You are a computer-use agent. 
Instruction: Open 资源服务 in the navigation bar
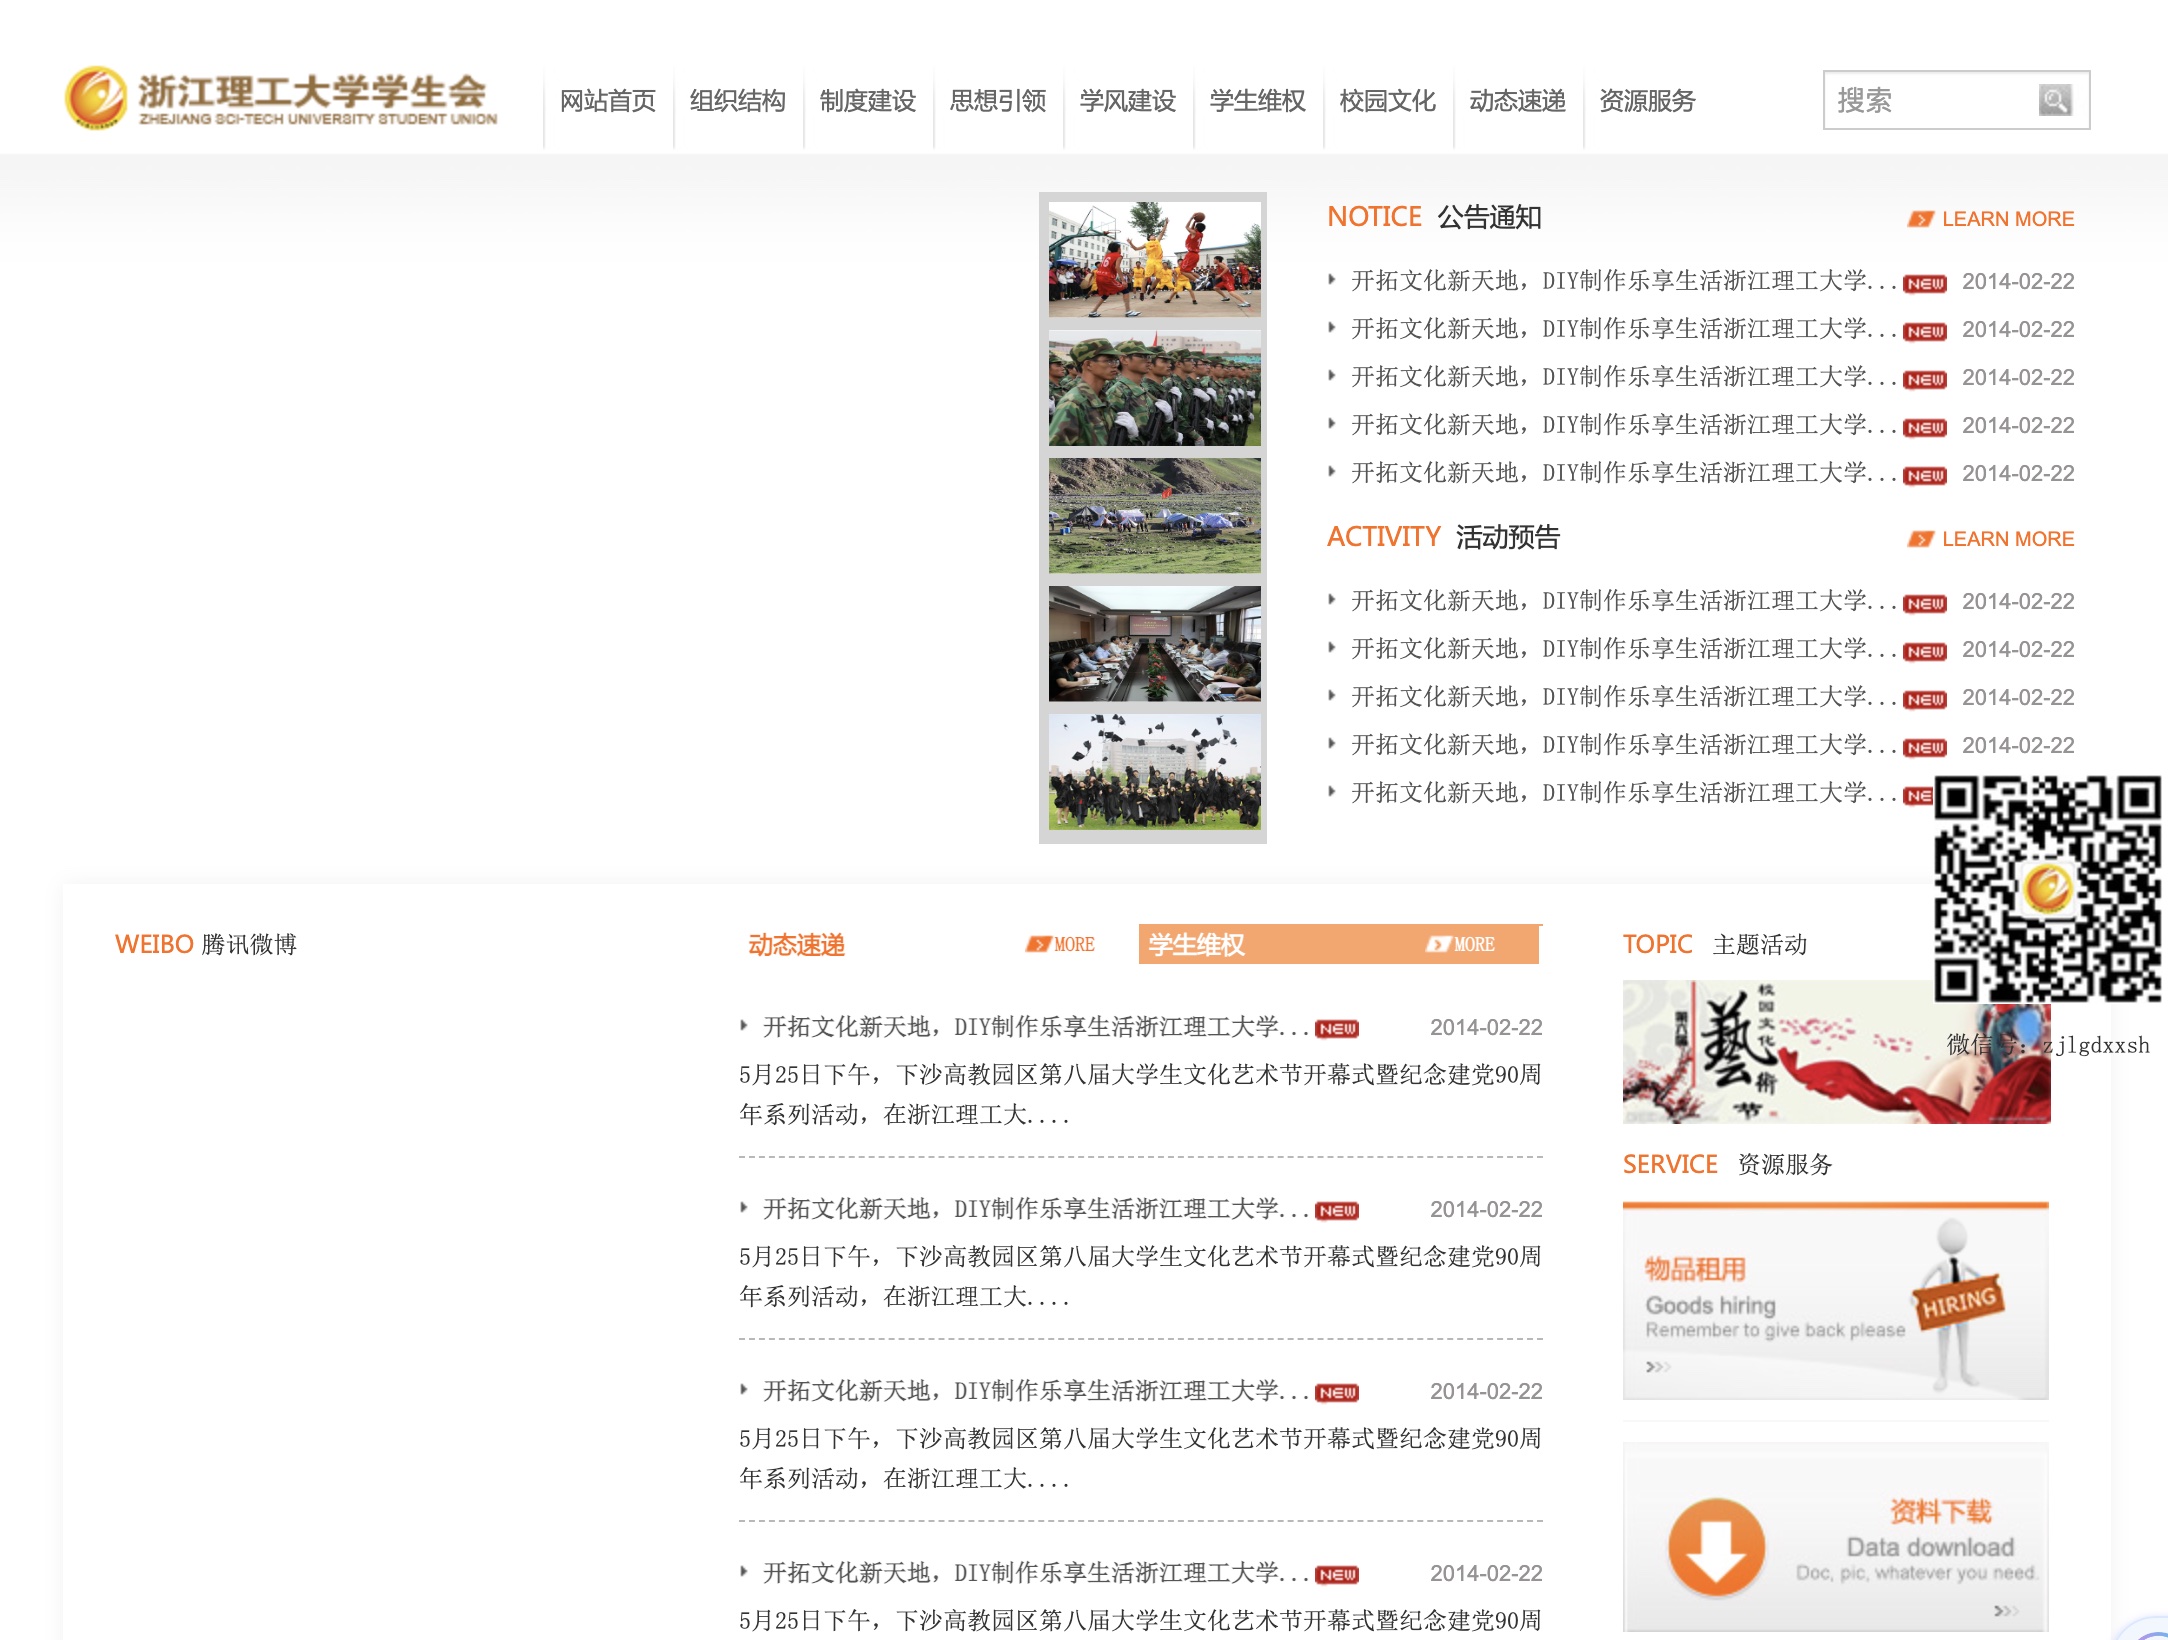[1648, 101]
